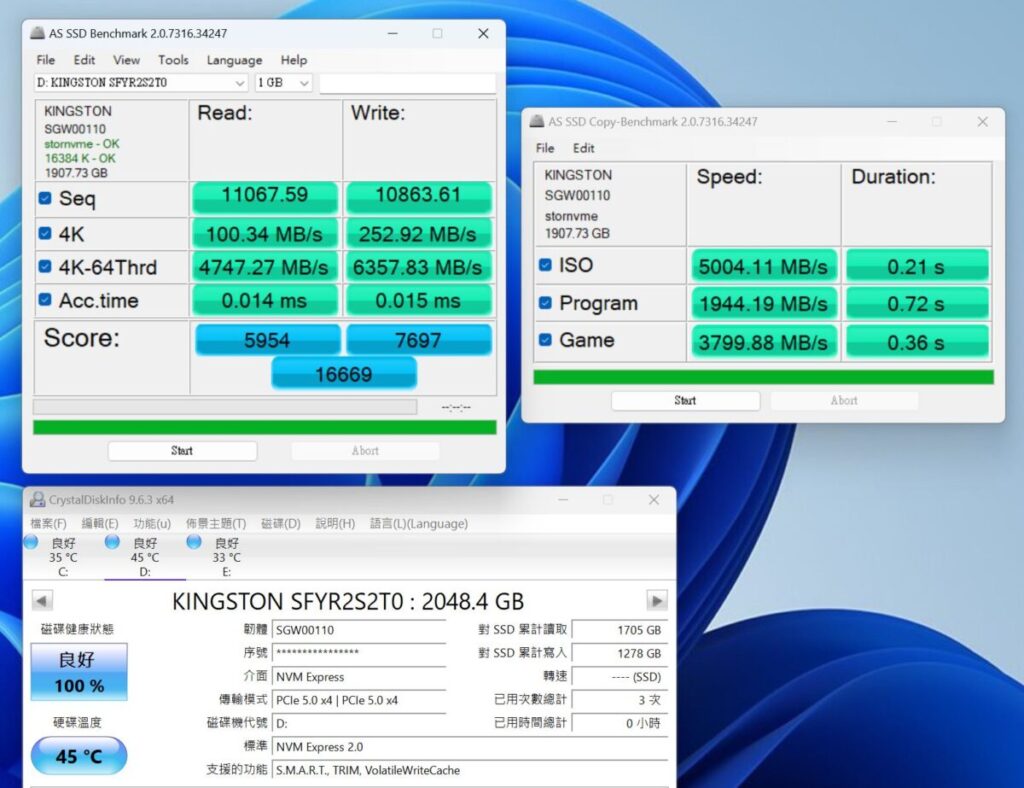Open the 佈景主題(T) menu in CrystalDiskInfo

point(216,524)
